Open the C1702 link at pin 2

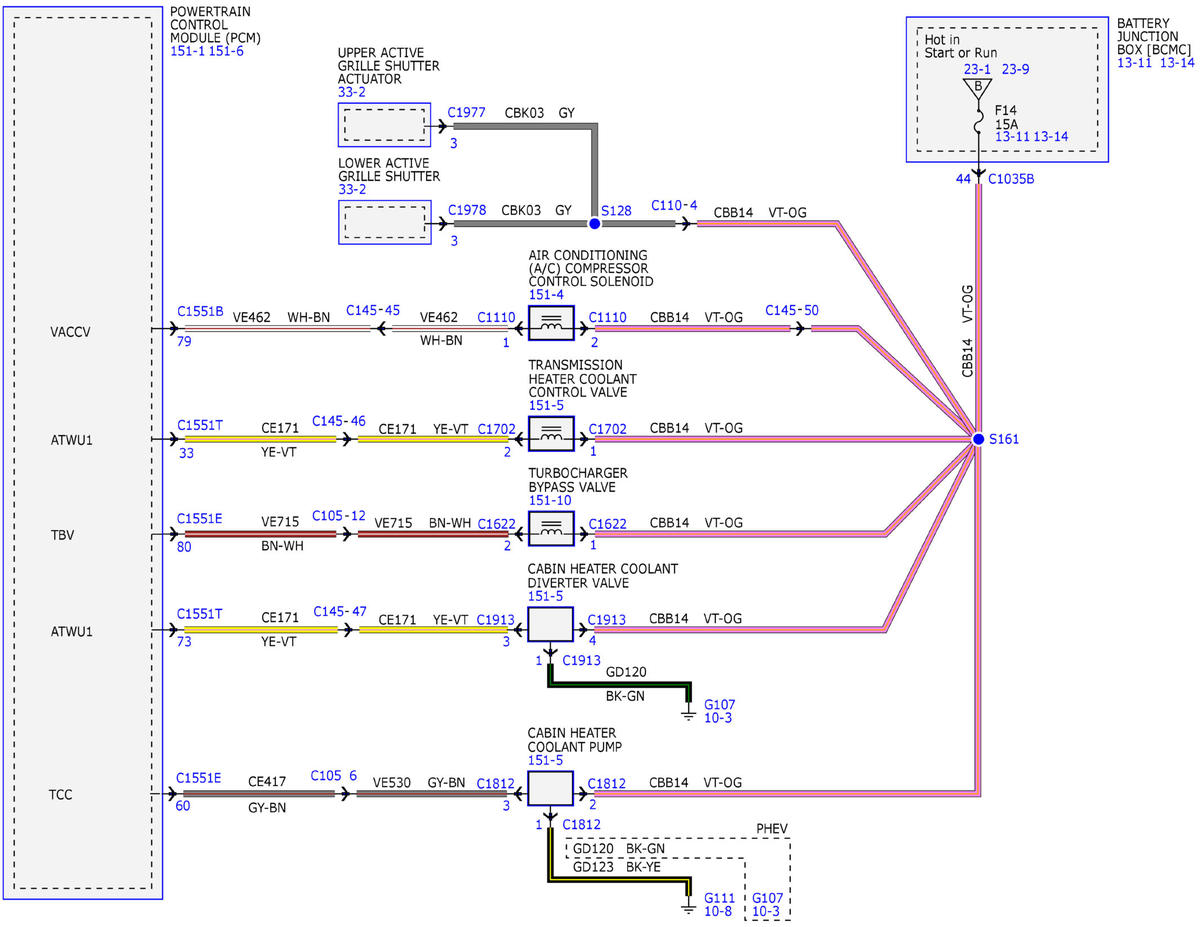click(496, 428)
